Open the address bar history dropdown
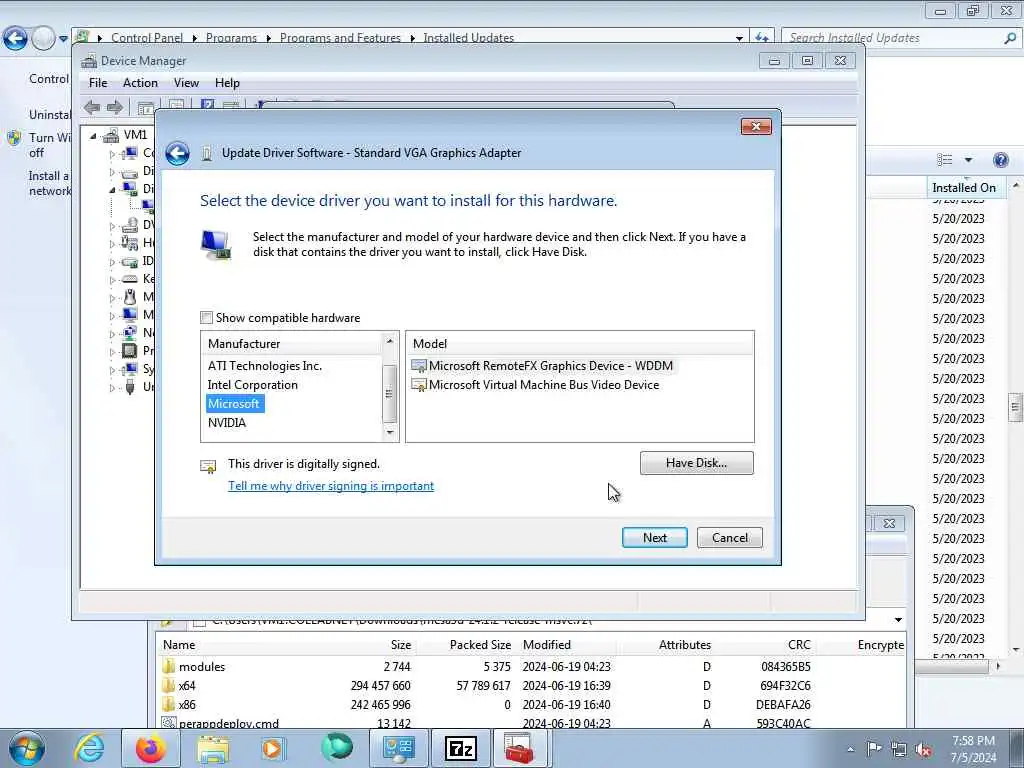Image resolution: width=1024 pixels, height=768 pixels. tap(739, 38)
